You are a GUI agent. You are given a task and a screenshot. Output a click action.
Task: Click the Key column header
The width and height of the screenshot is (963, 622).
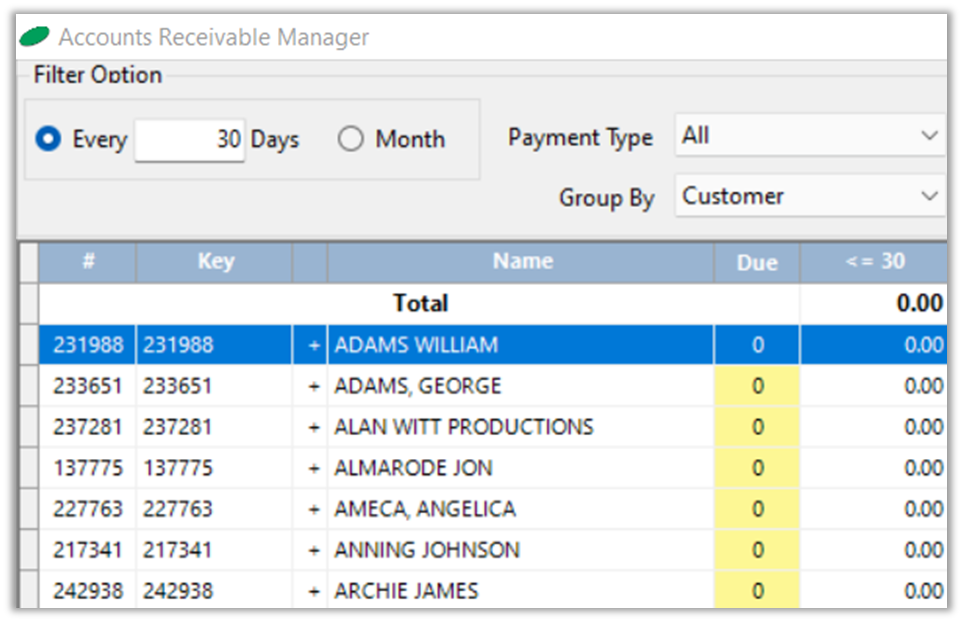(215, 261)
